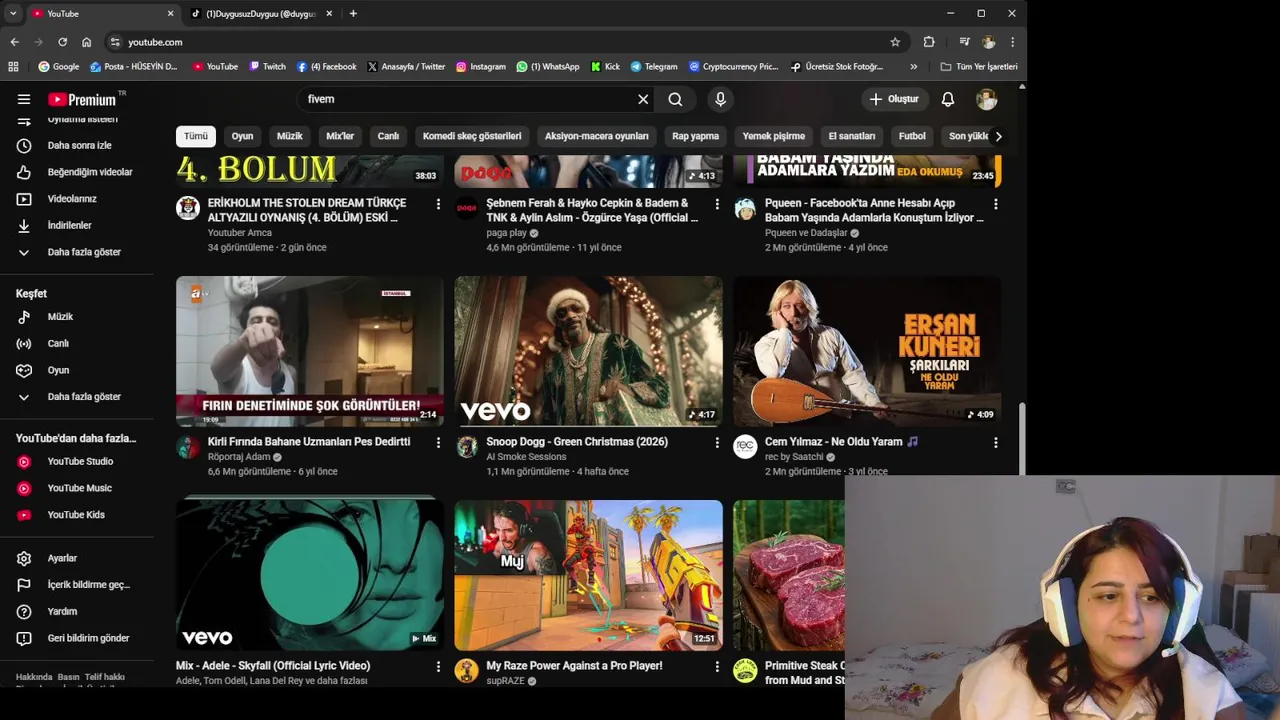
Task: Reload the page in Chrome
Action: point(62,42)
